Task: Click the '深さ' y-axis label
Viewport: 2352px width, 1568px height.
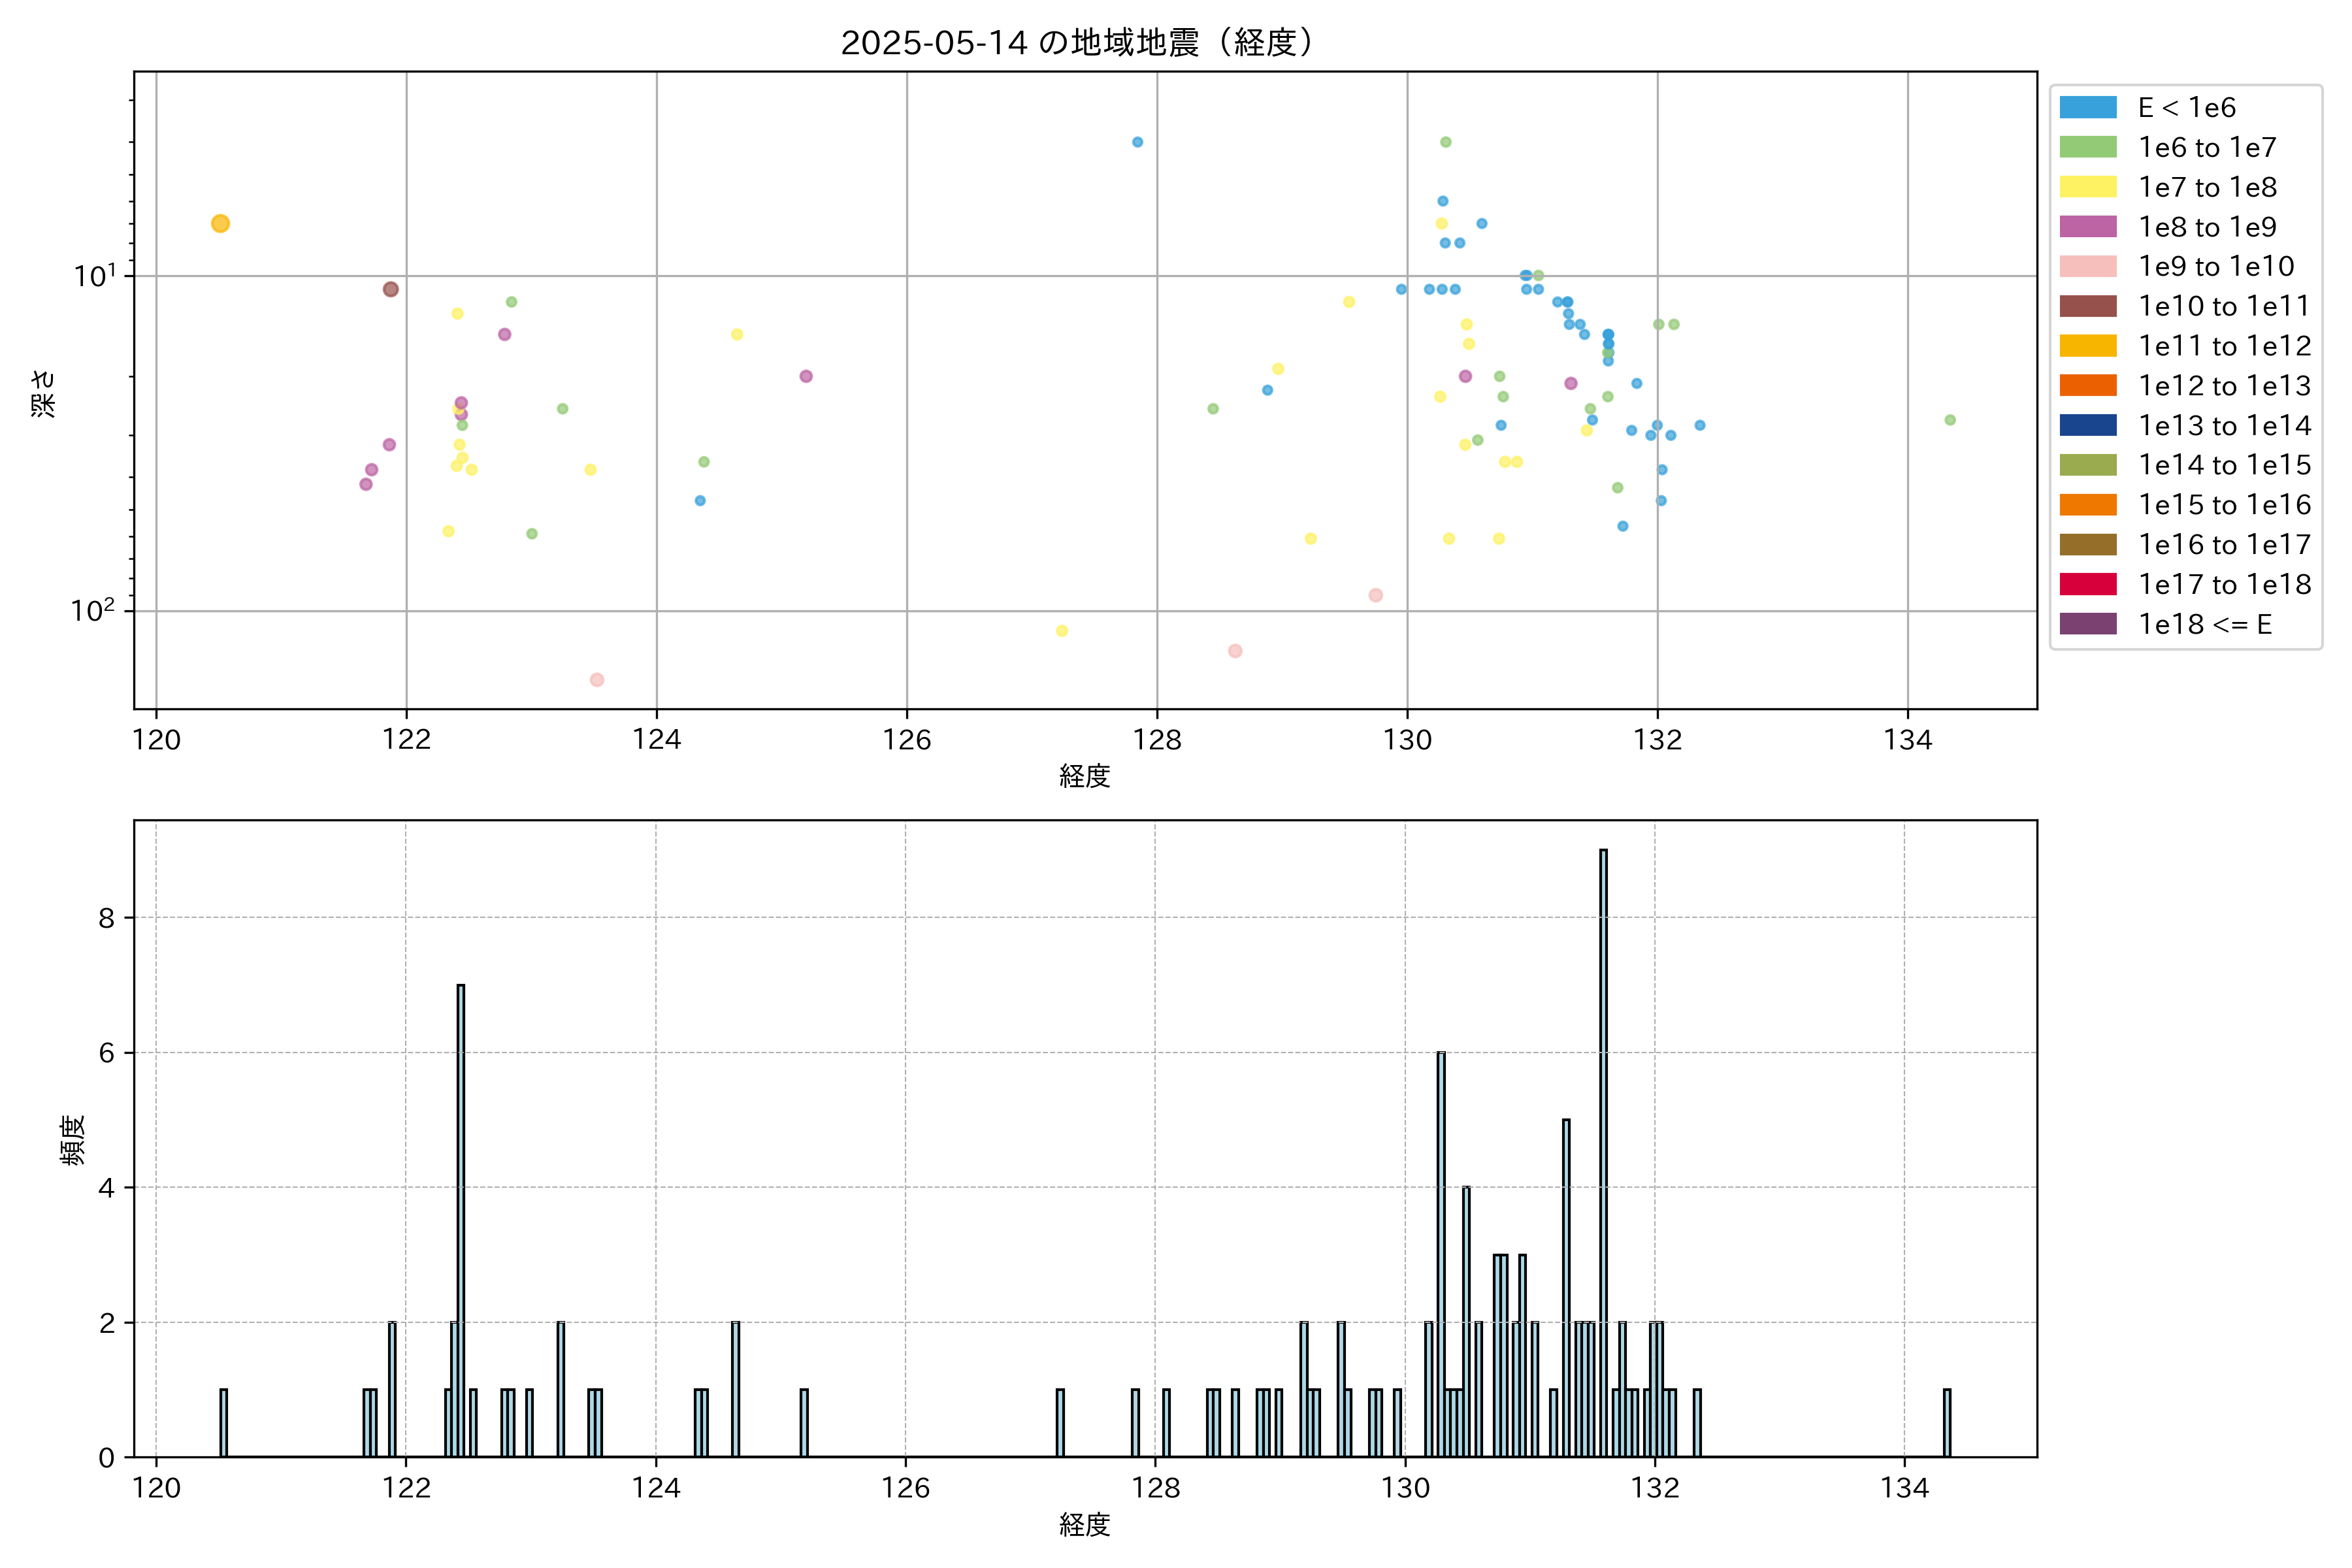Action: [43, 393]
